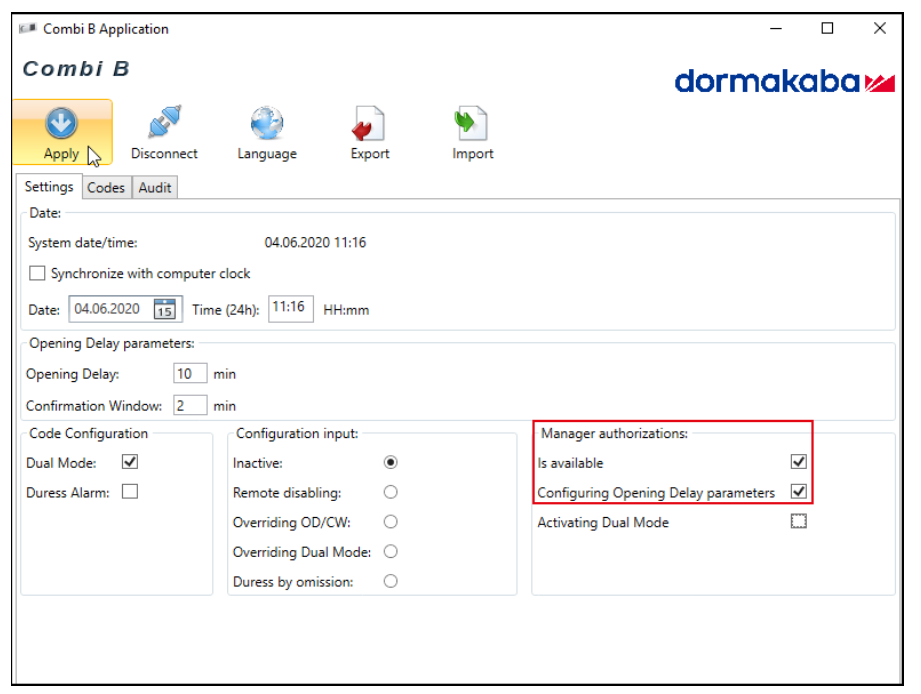Uncheck the Dual Mode checkbox
Viewport: 921px width, 694px height.
[129, 462]
